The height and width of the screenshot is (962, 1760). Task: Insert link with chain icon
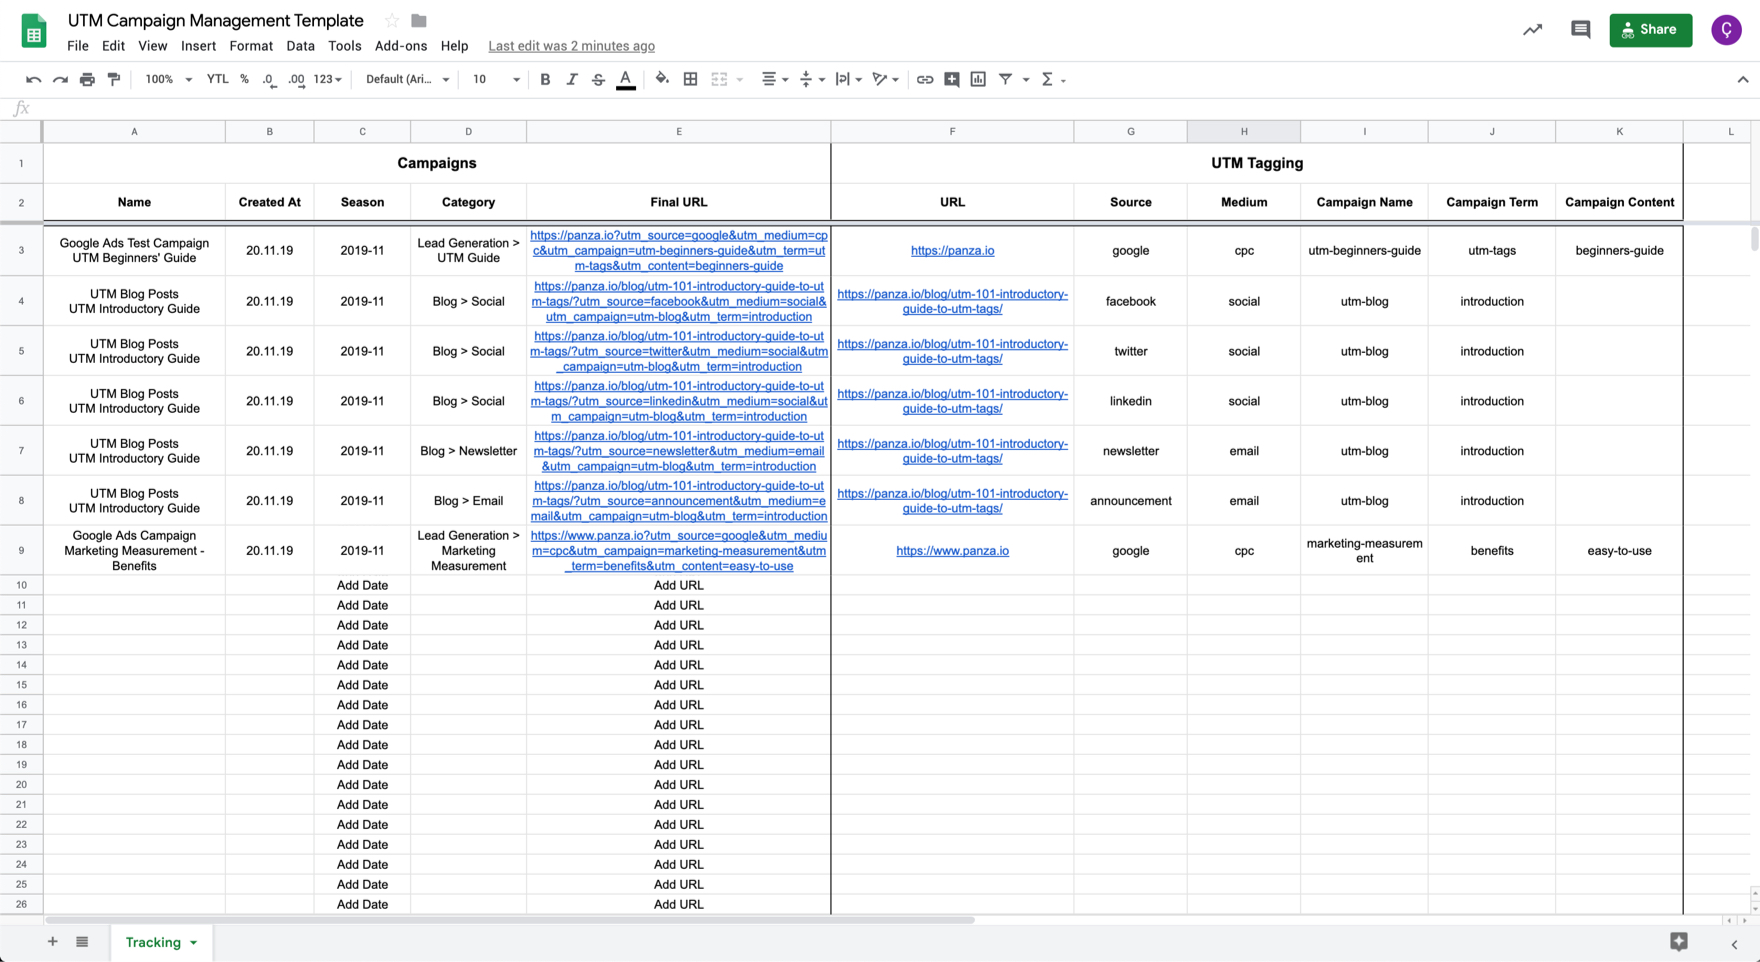pyautogui.click(x=925, y=79)
